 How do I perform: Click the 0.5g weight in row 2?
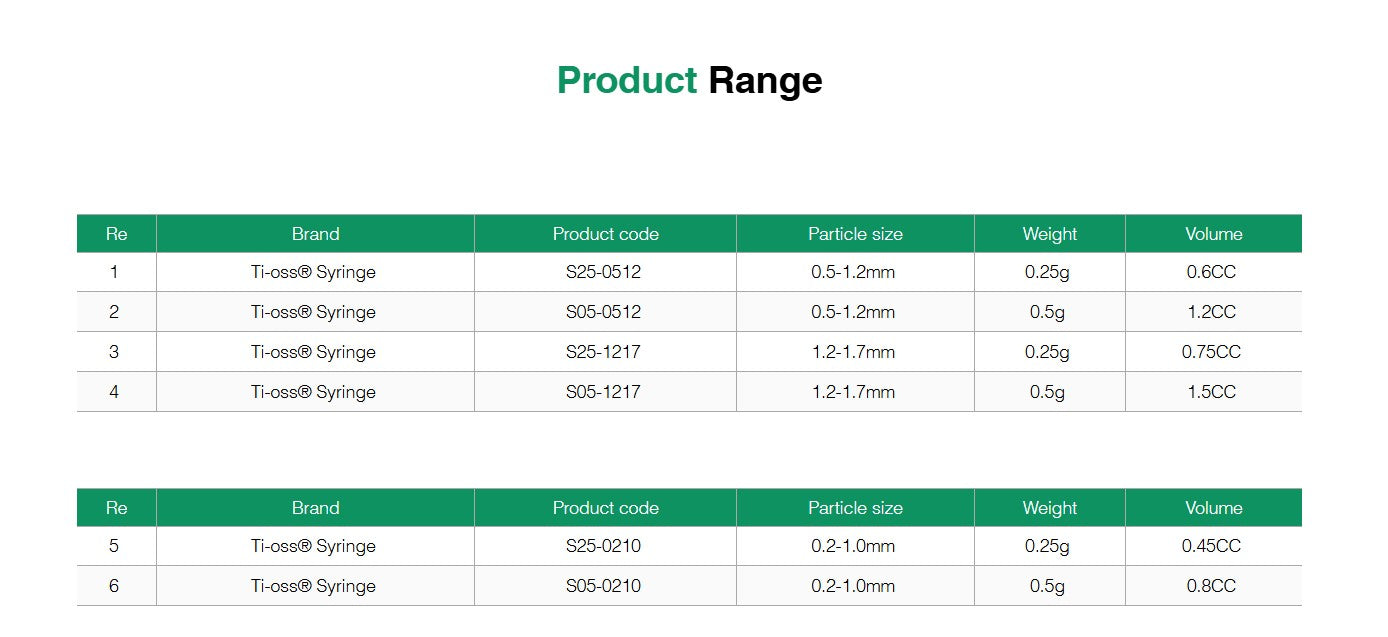coord(1047,312)
